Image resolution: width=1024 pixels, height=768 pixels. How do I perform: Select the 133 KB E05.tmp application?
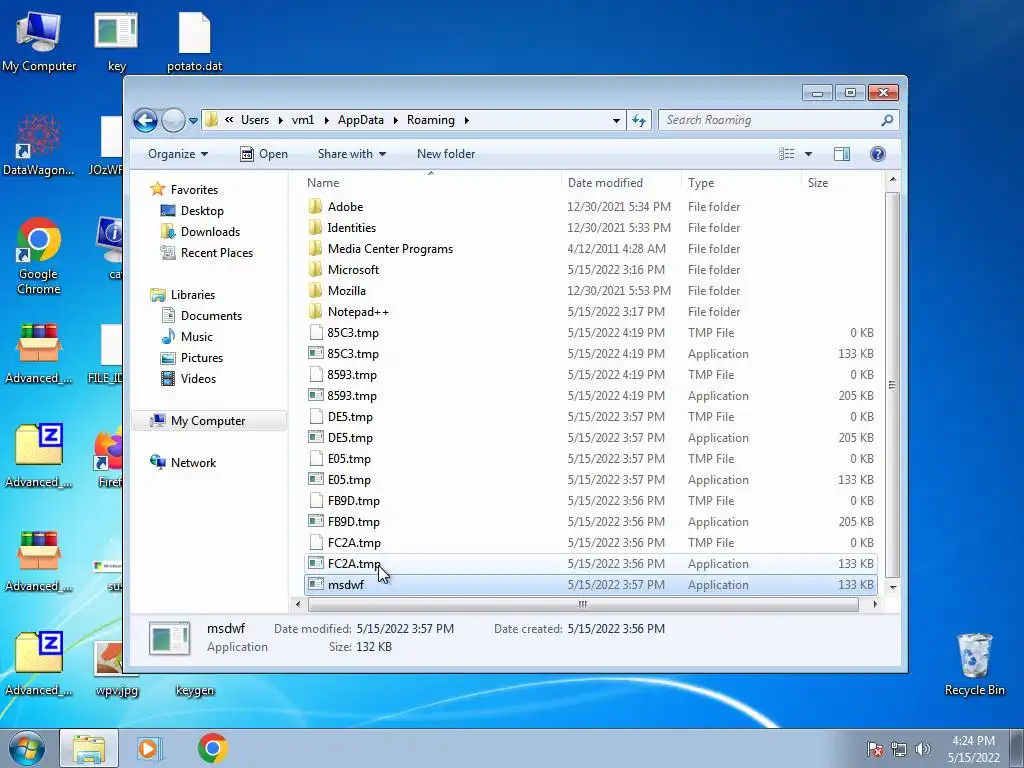click(590, 480)
